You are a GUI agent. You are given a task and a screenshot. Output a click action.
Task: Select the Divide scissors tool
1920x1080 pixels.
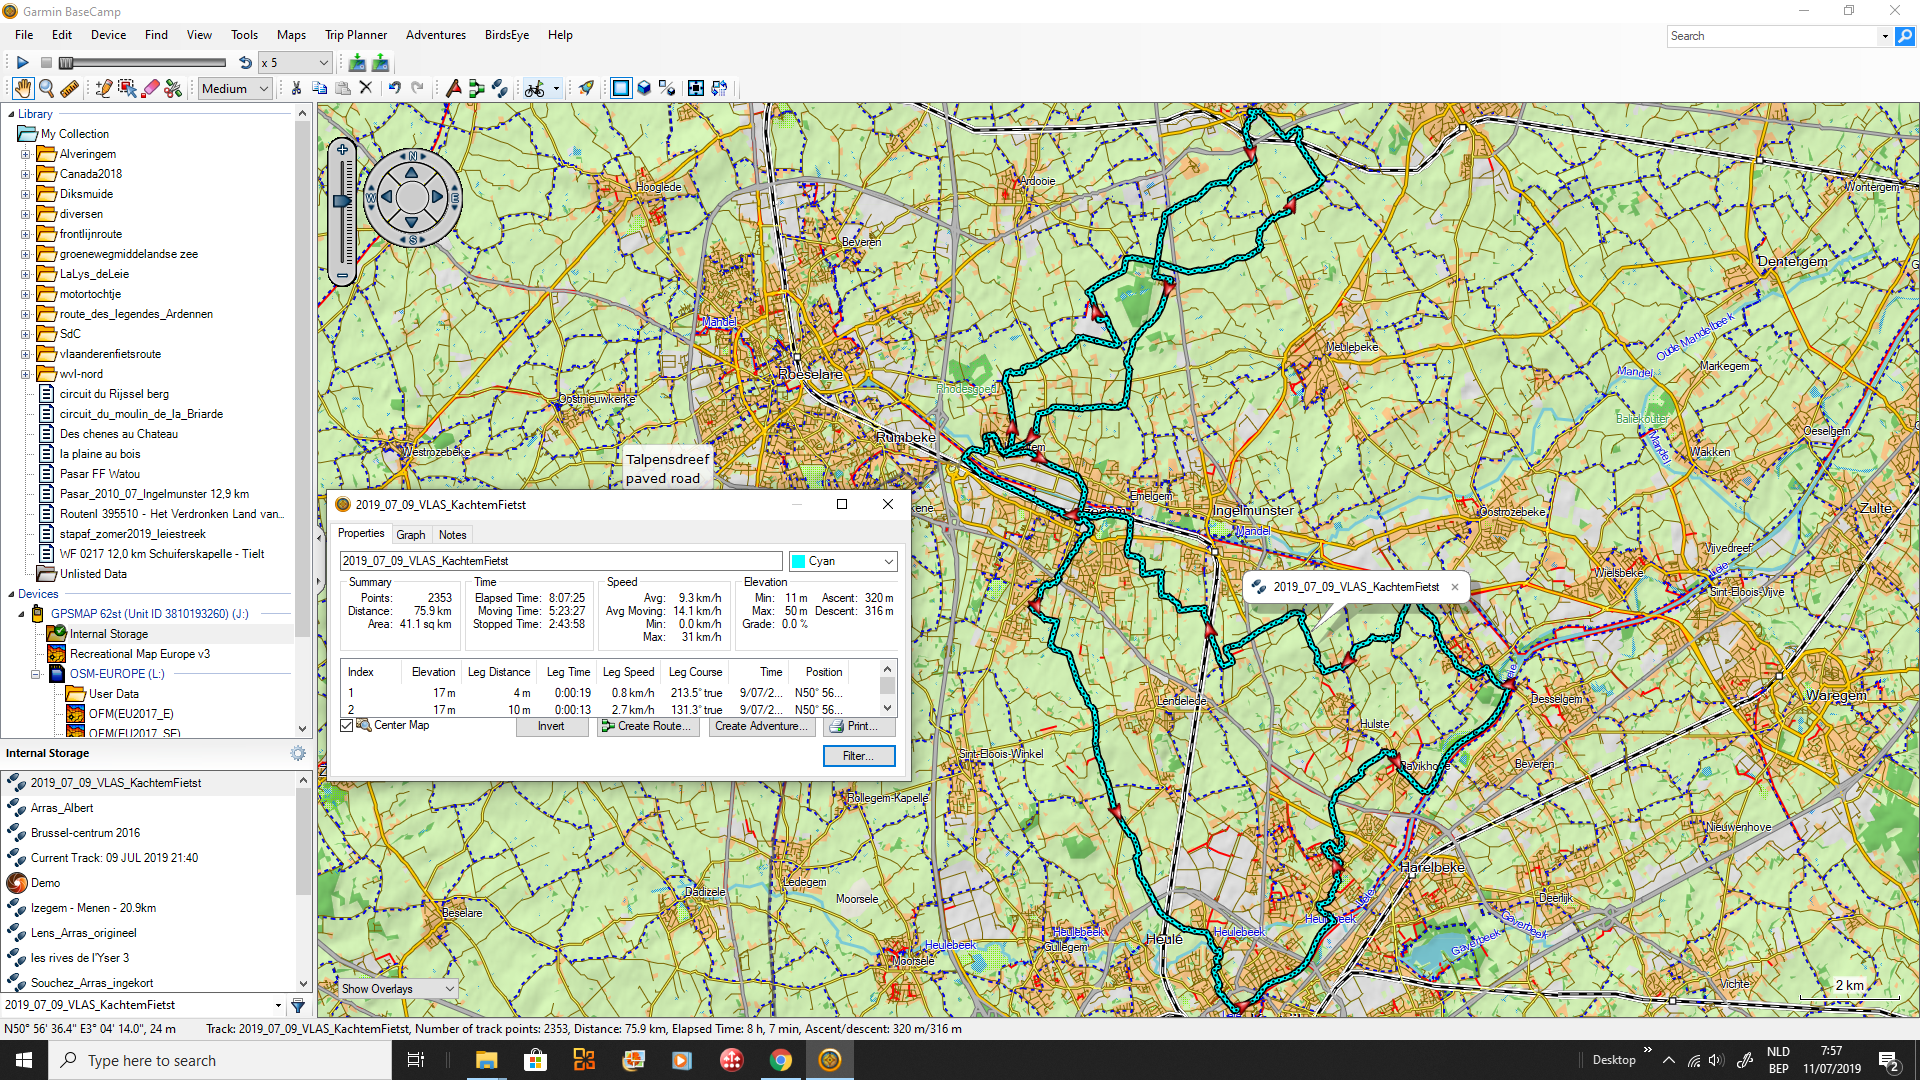tap(173, 88)
